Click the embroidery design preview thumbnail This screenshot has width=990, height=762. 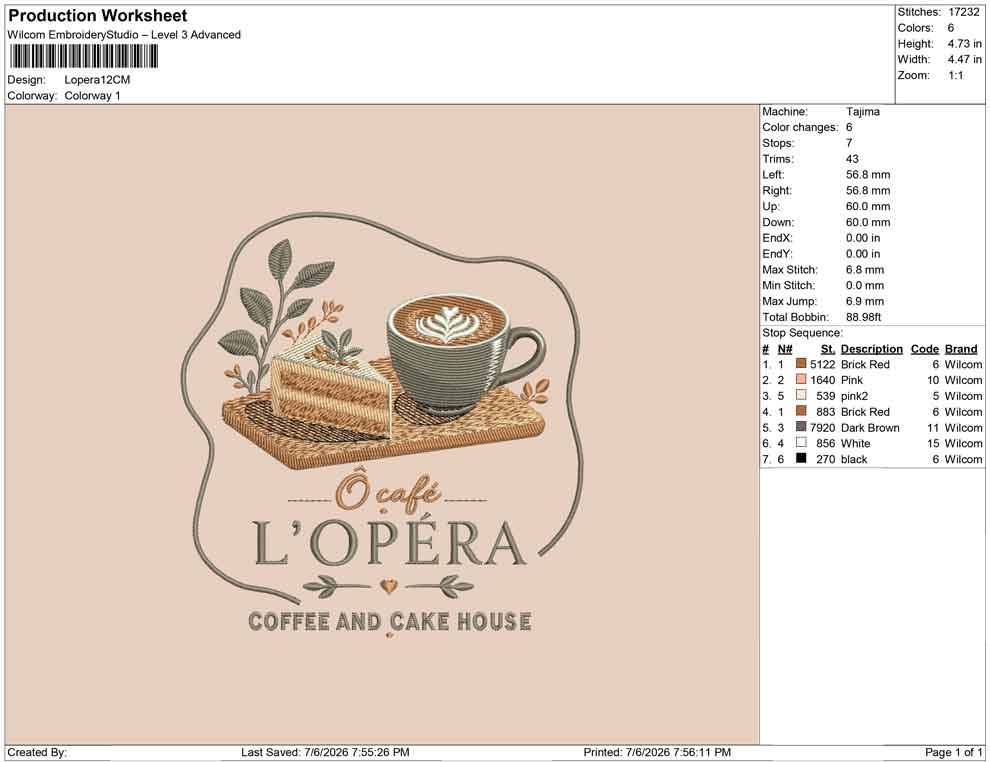pos(381,424)
